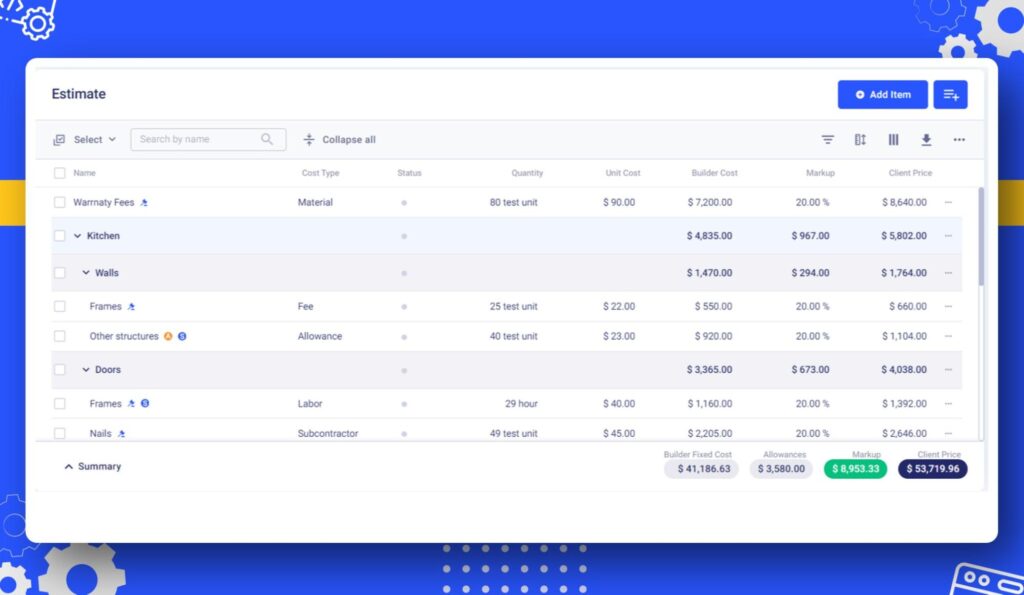
Task: Collapse the Doors group chevron
Action: [x=86, y=370]
